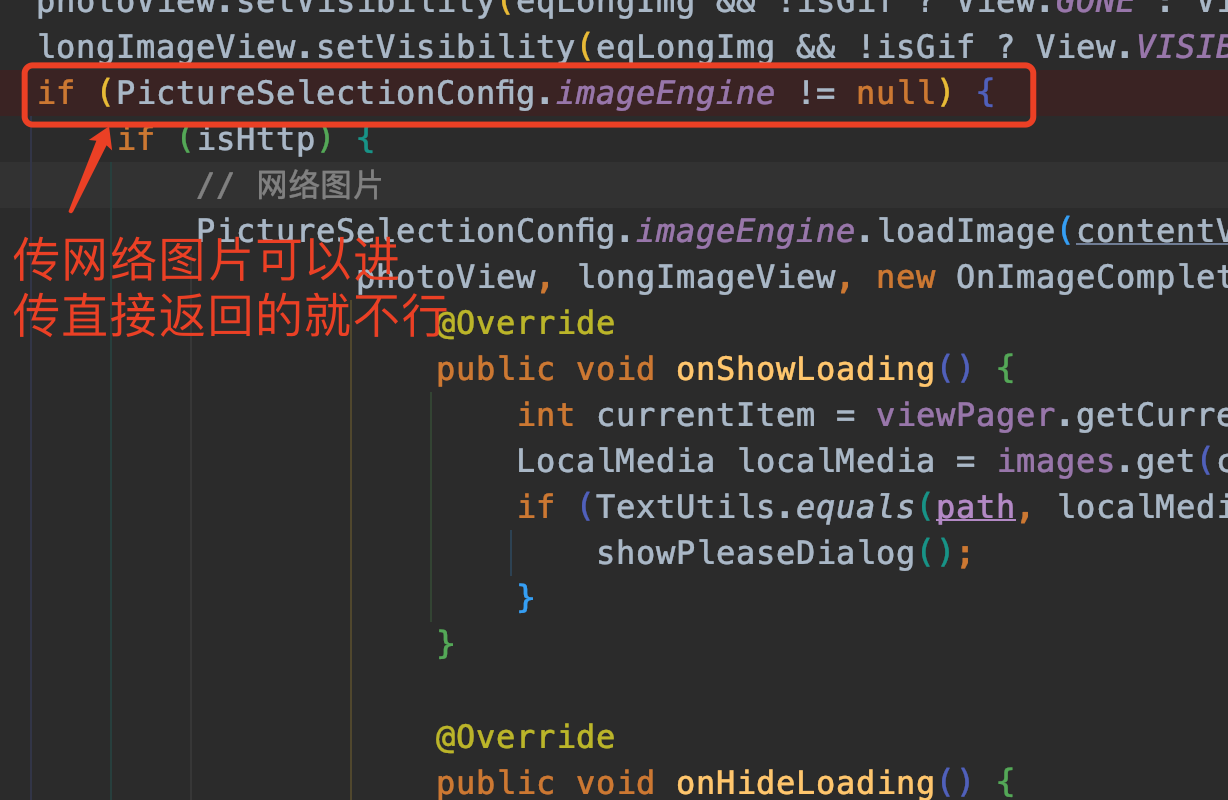1228x800 pixels.
Task: Click the View.GONE constant at the top
Action: pyautogui.click(x=1095, y=8)
